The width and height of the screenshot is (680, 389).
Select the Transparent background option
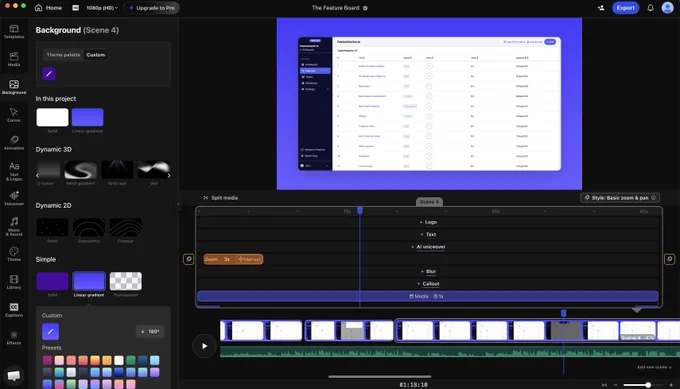125,281
